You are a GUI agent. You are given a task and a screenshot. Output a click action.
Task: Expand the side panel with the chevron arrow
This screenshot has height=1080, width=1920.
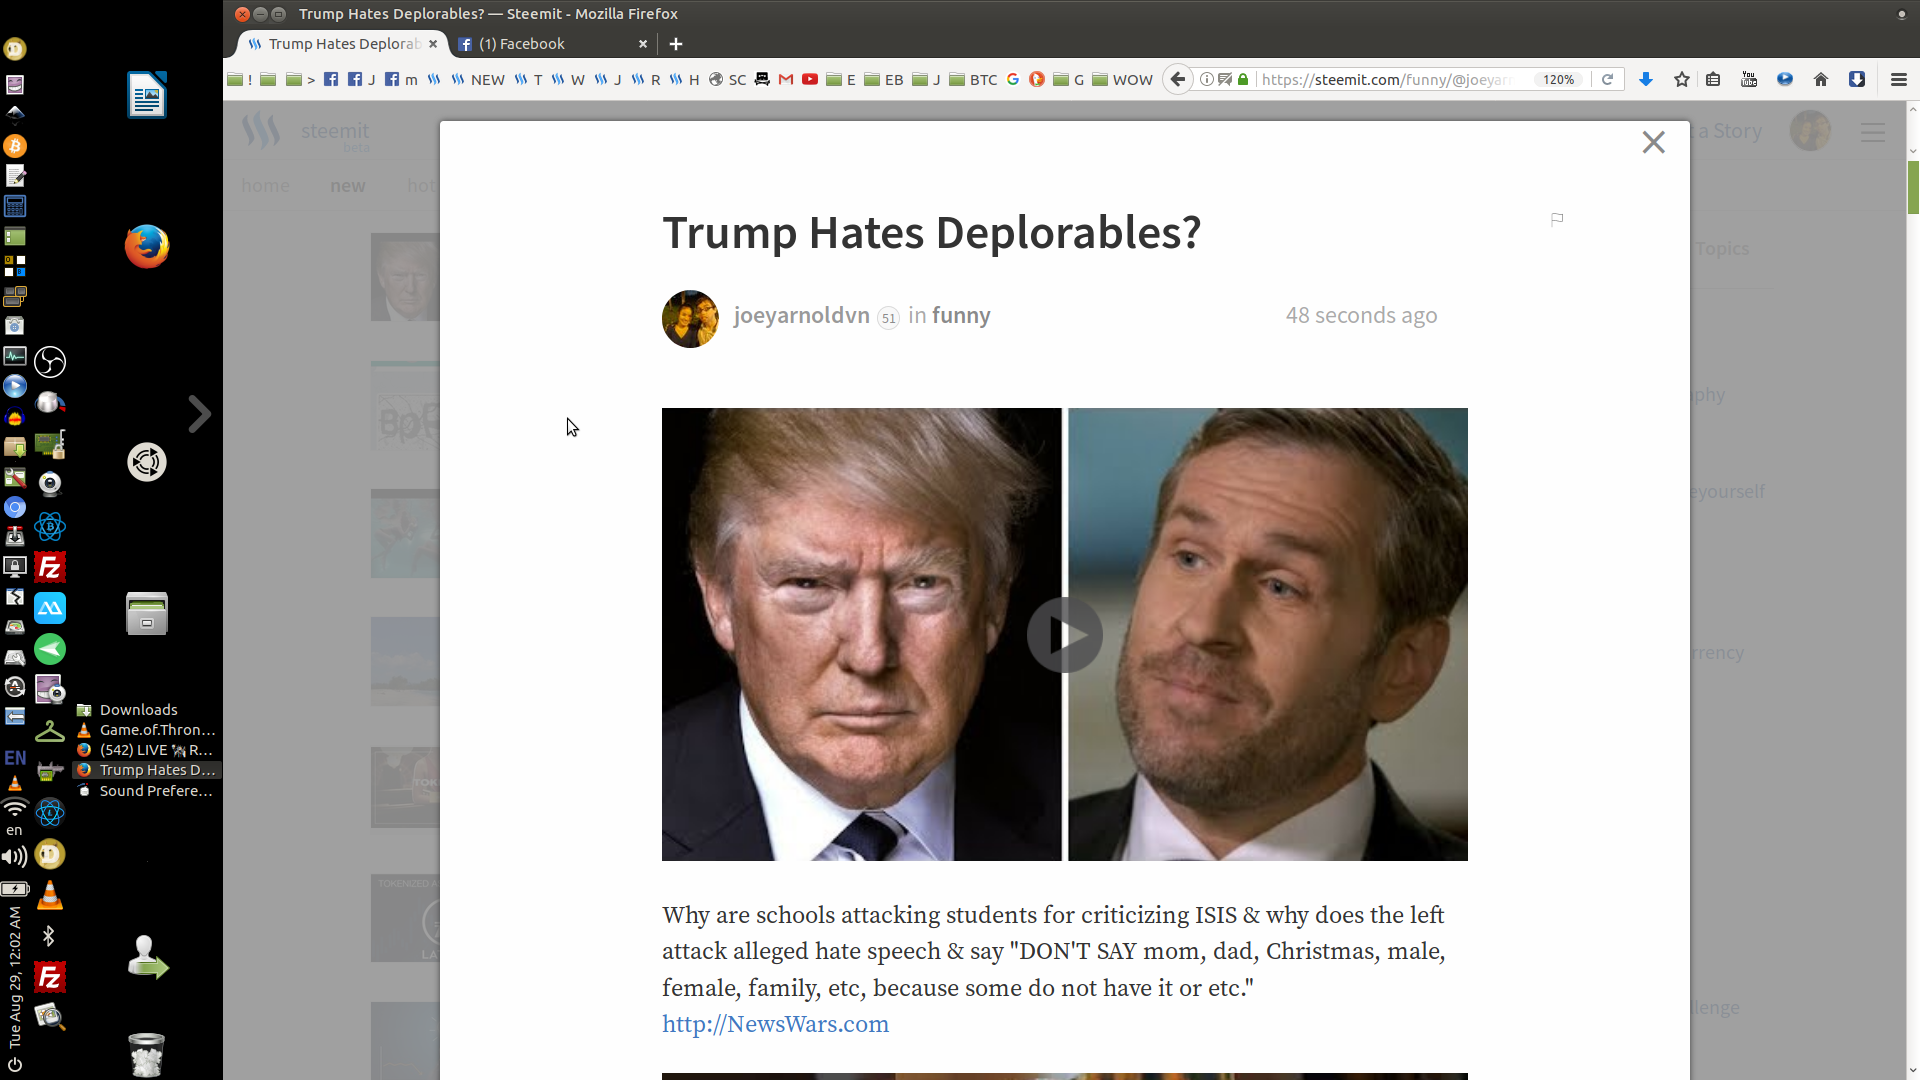[x=199, y=414]
